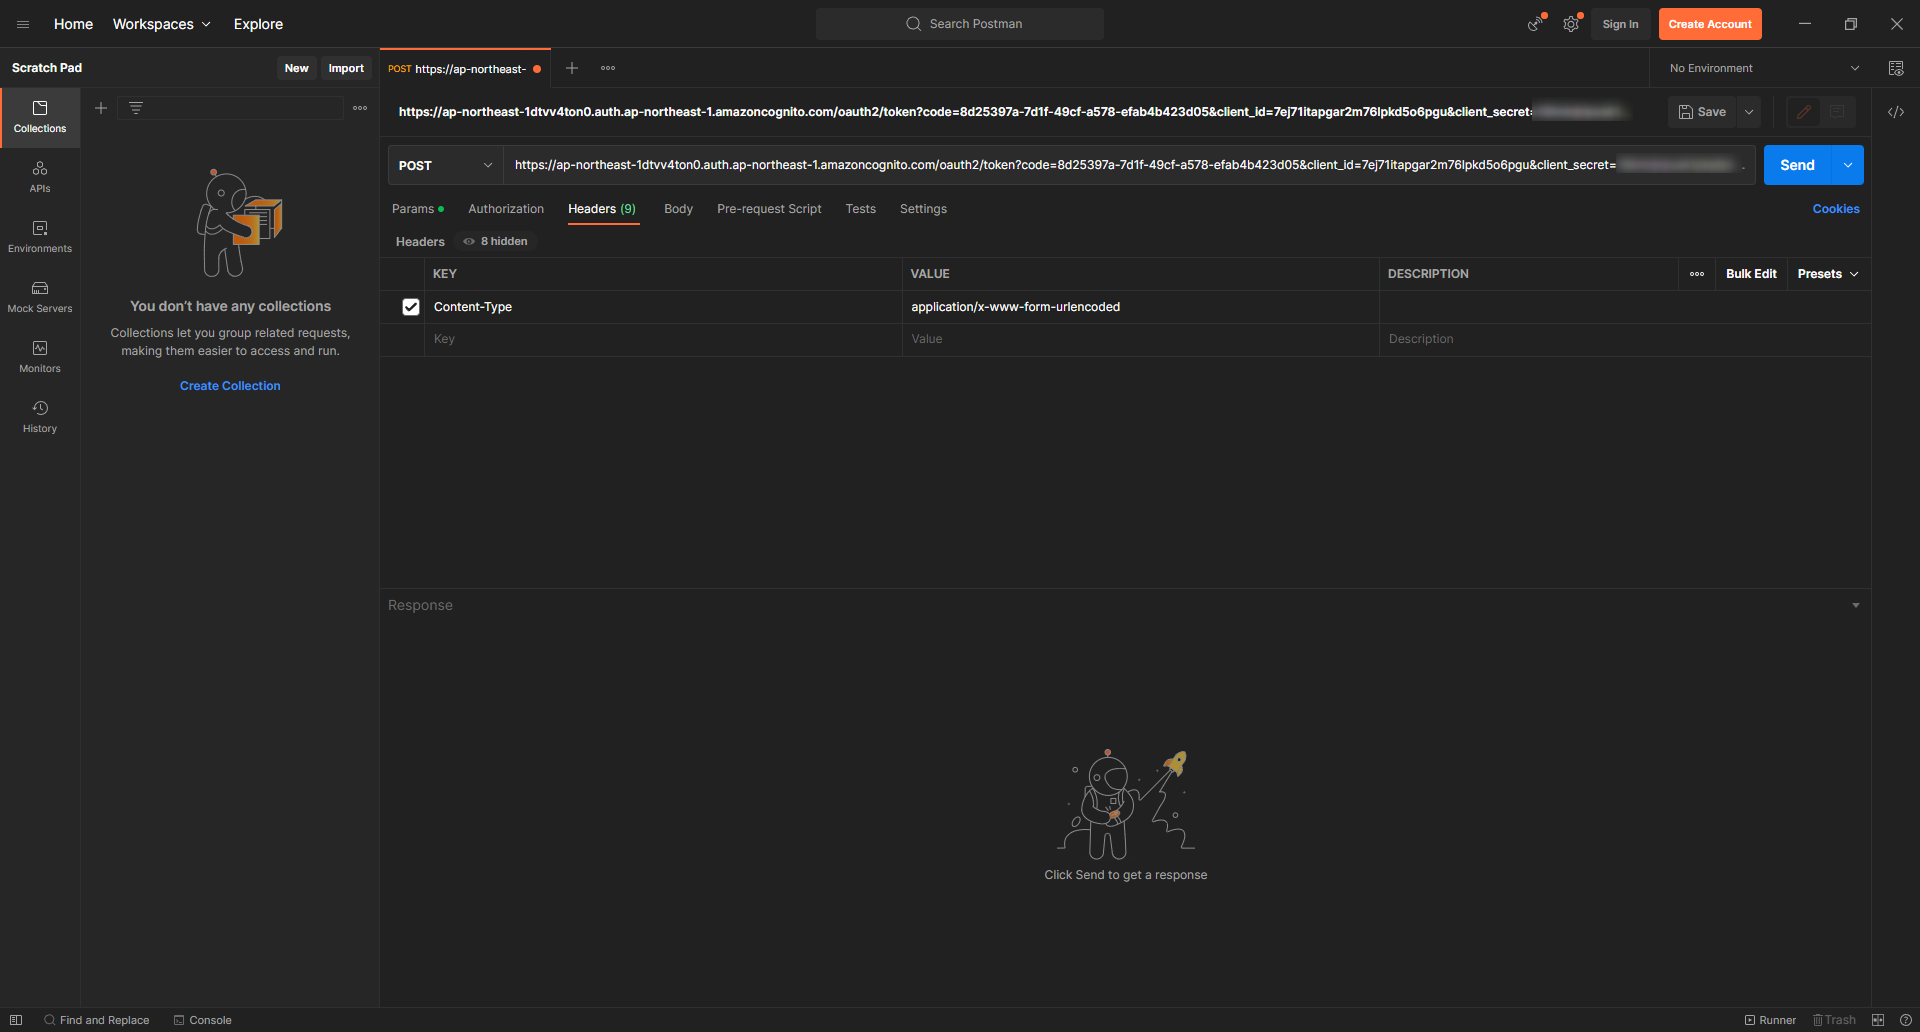Switch to Pre-request Script tab

coord(769,209)
